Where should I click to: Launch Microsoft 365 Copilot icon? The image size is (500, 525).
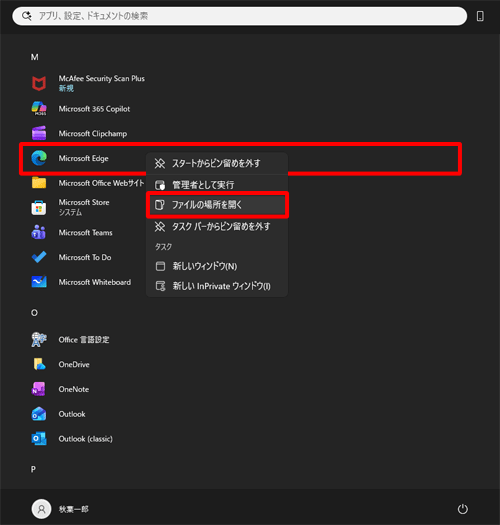click(x=39, y=108)
